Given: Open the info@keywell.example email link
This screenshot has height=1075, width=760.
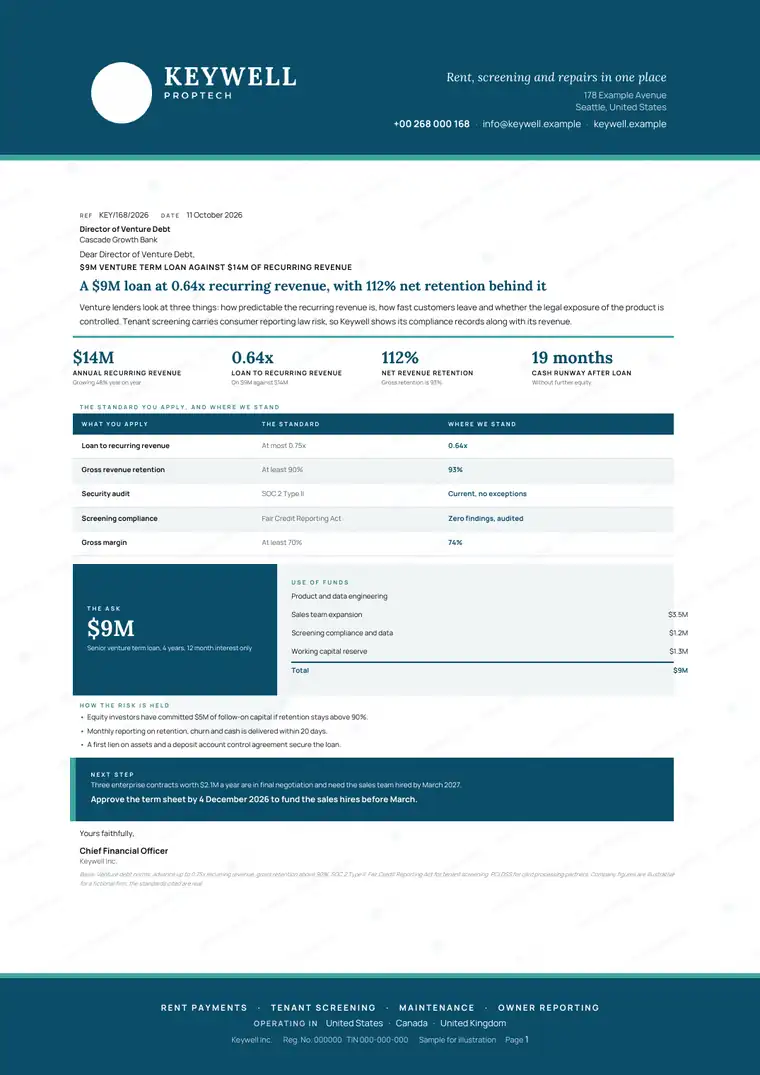Looking at the screenshot, I should (x=532, y=124).
